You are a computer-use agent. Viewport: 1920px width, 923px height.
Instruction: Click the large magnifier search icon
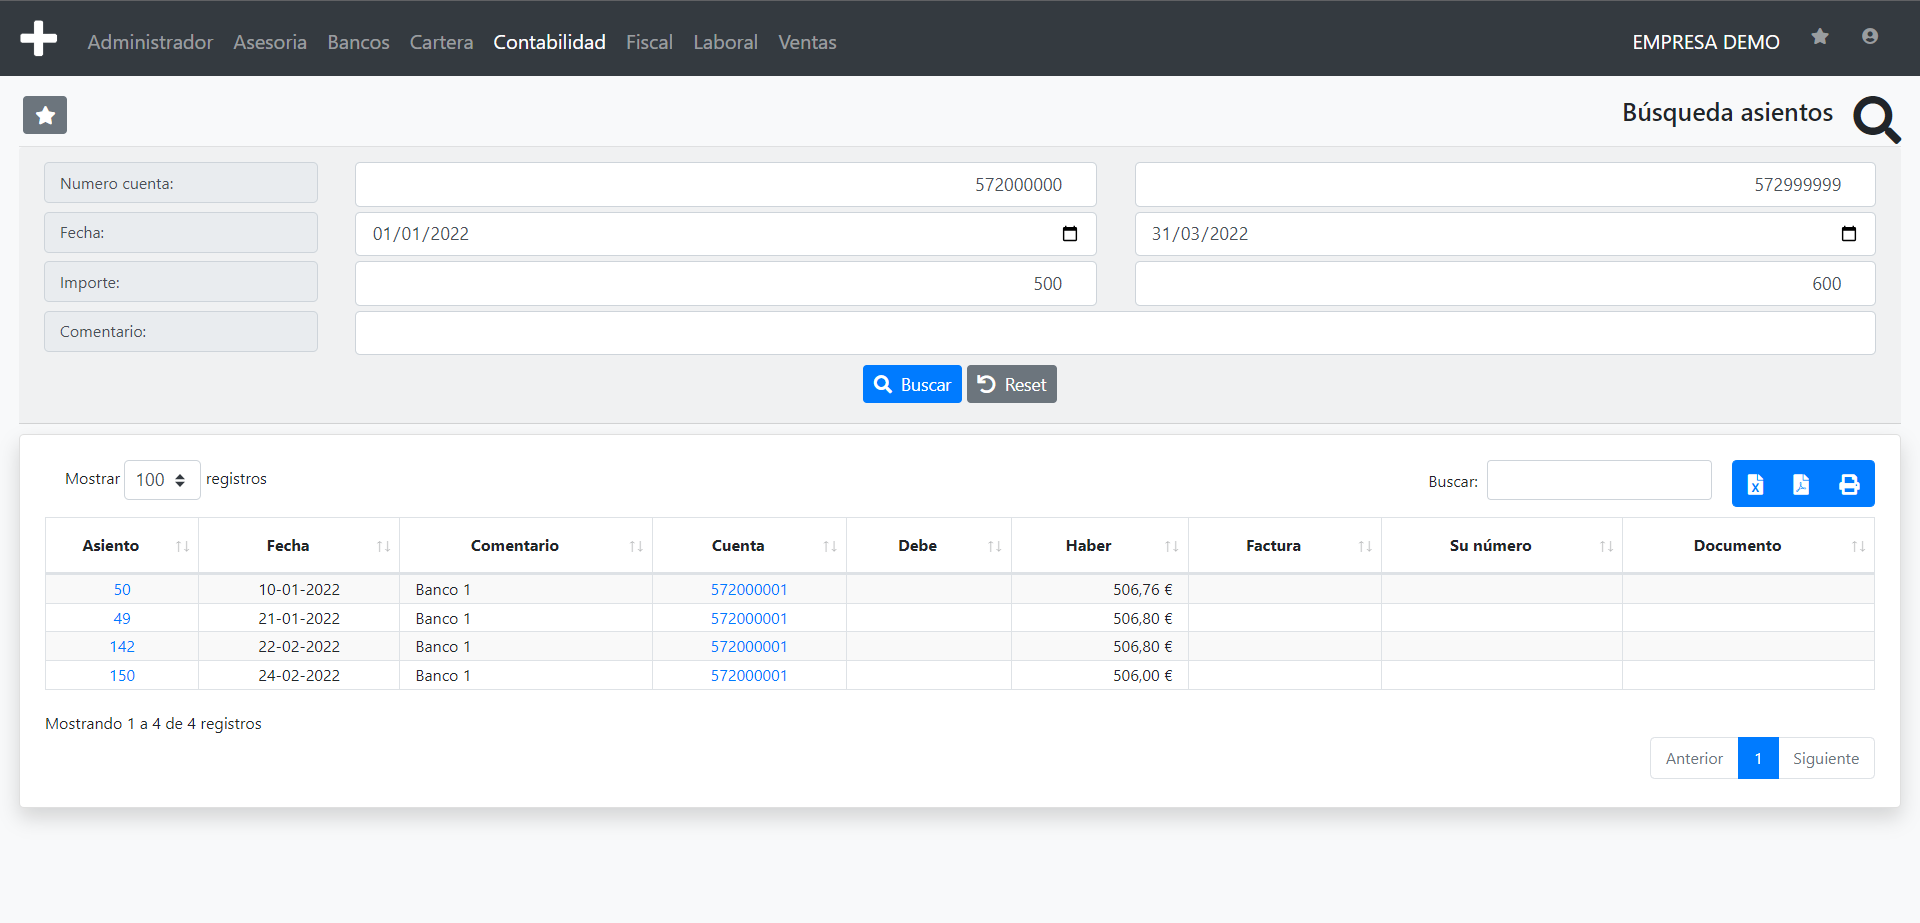(1877, 120)
